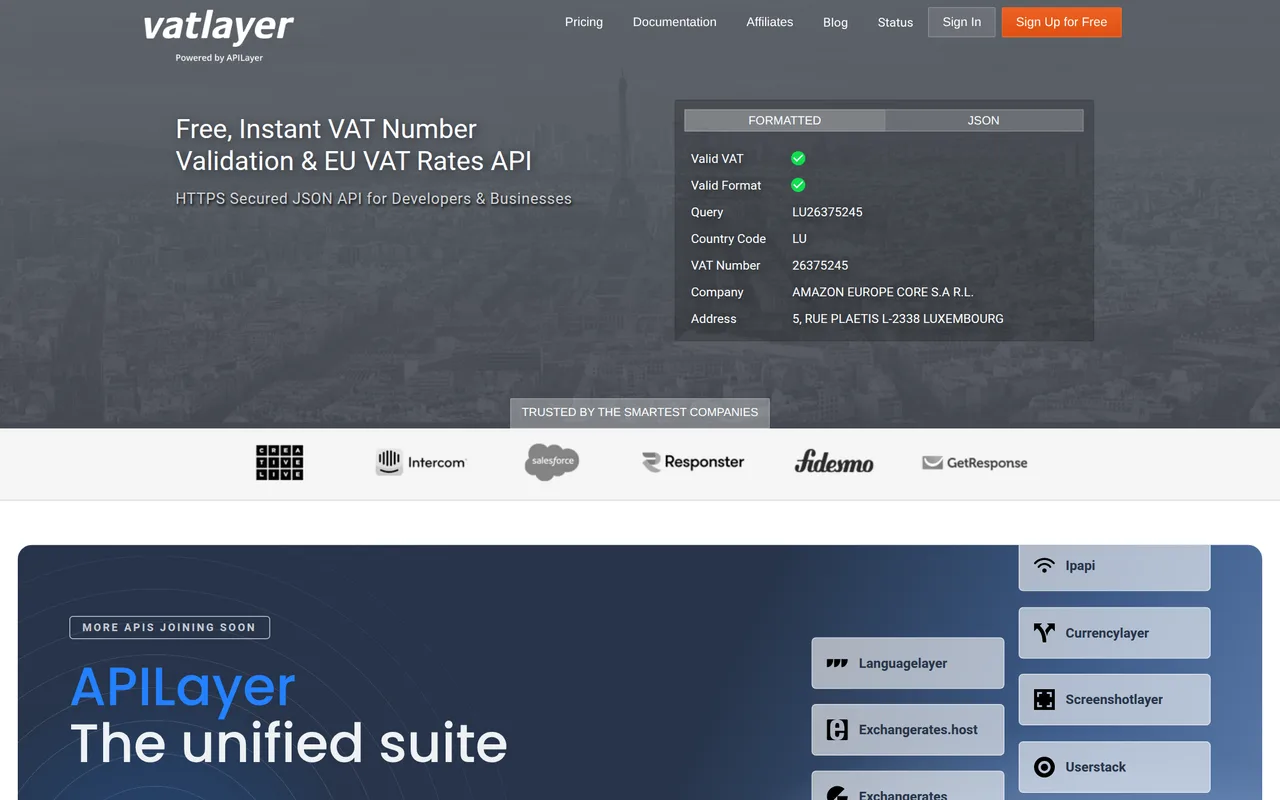
Task: Click the company name AMAZON EUROPE CORE S.A R.L.
Action: 883,292
